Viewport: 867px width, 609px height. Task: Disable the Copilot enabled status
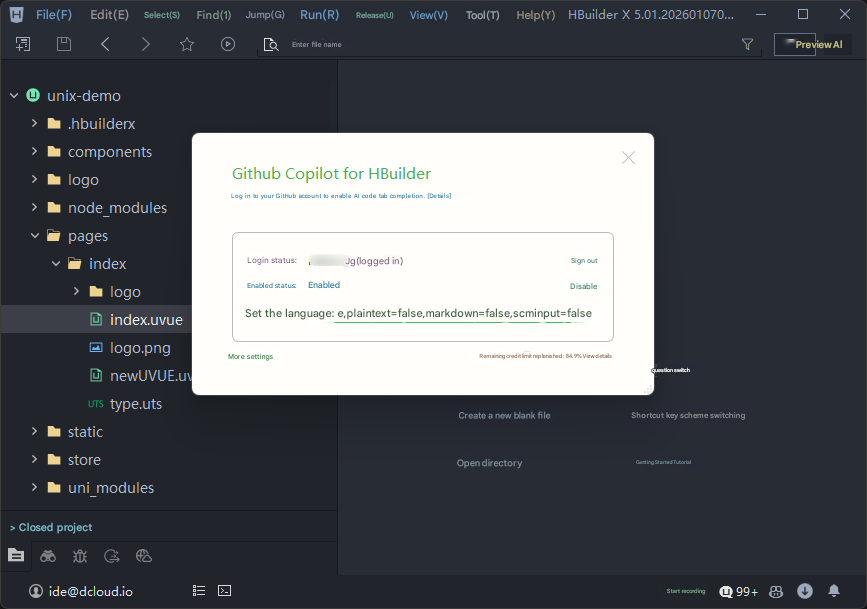point(584,286)
